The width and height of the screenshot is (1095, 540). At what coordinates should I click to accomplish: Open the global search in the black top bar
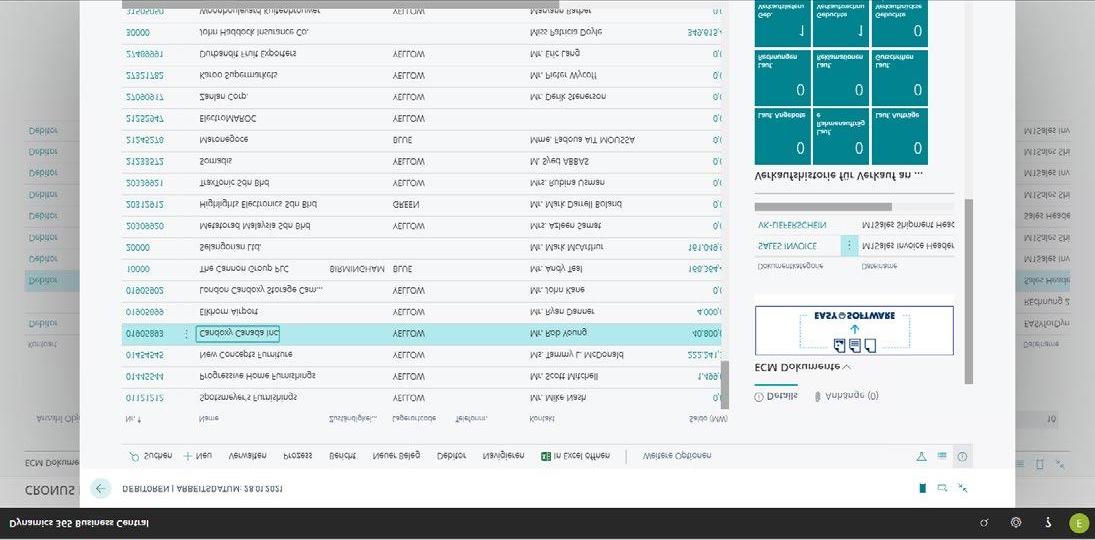click(985, 523)
